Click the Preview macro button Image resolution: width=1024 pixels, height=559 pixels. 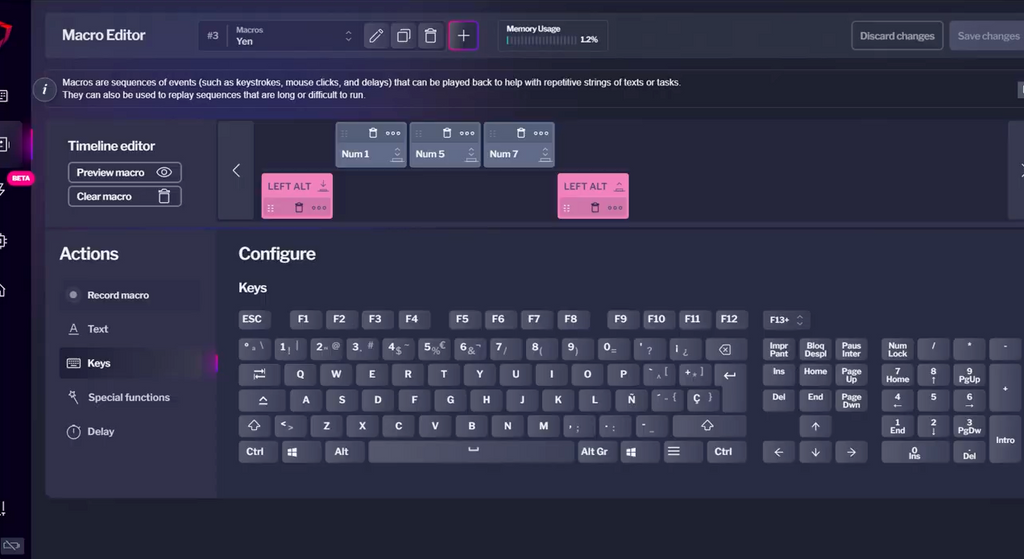(x=124, y=172)
